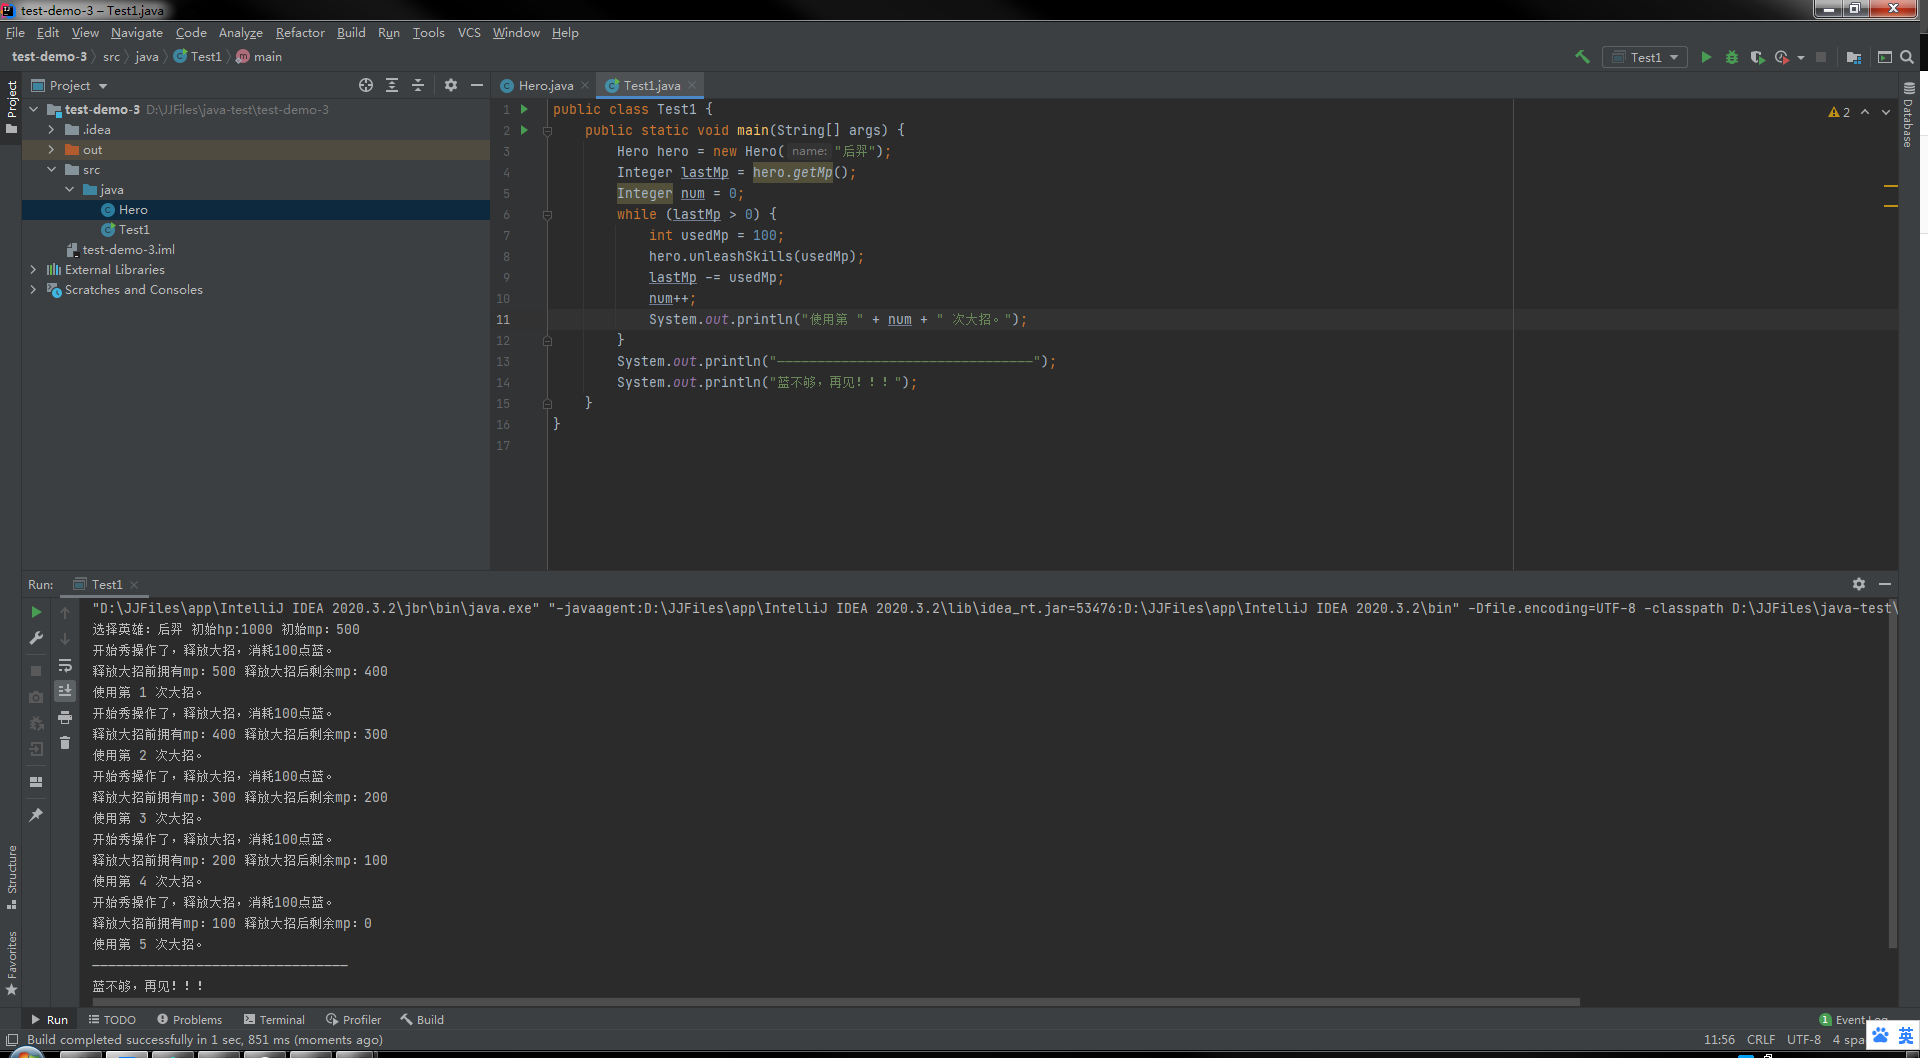Close the Test1.java editor tab
Viewport: 1928px width, 1058px height.
692,86
